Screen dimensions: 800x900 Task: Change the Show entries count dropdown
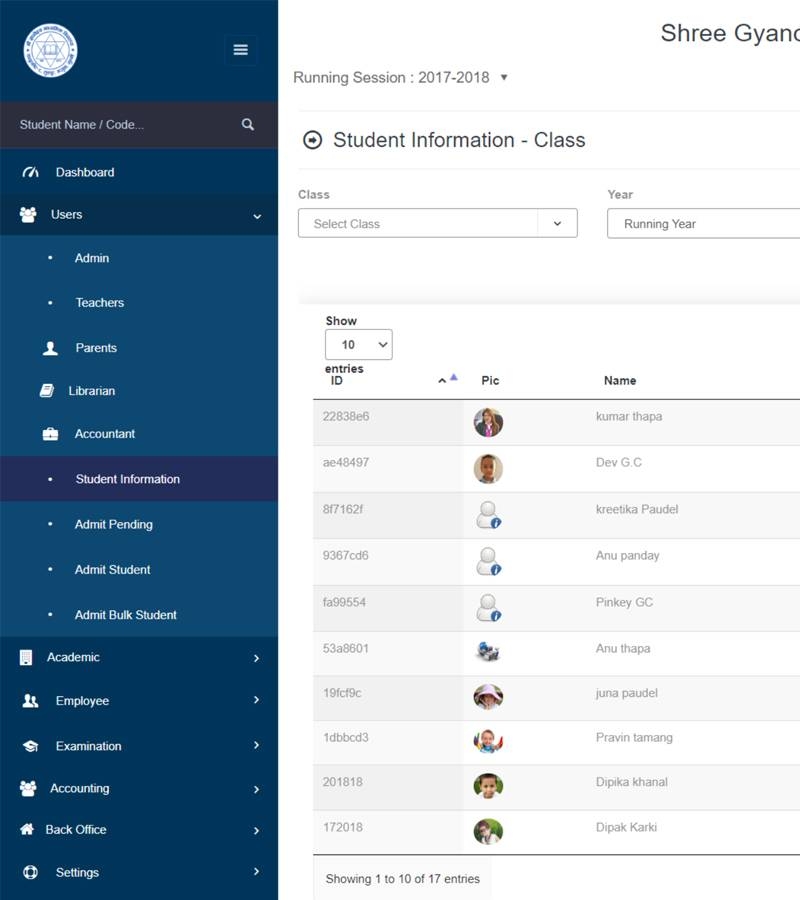point(358,345)
